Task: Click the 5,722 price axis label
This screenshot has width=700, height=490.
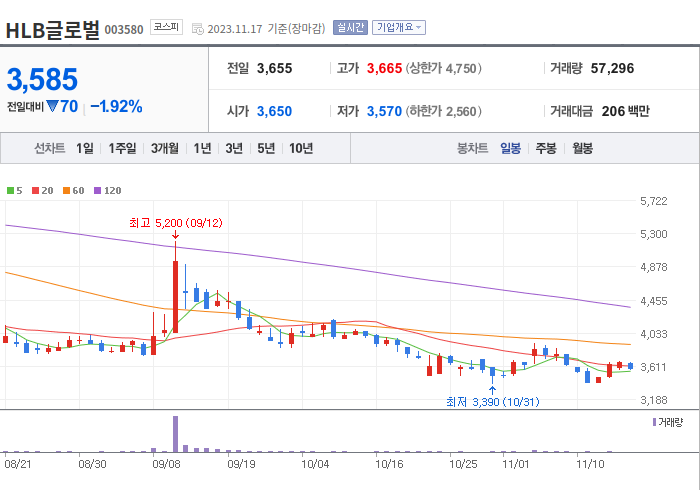Action: (654, 201)
